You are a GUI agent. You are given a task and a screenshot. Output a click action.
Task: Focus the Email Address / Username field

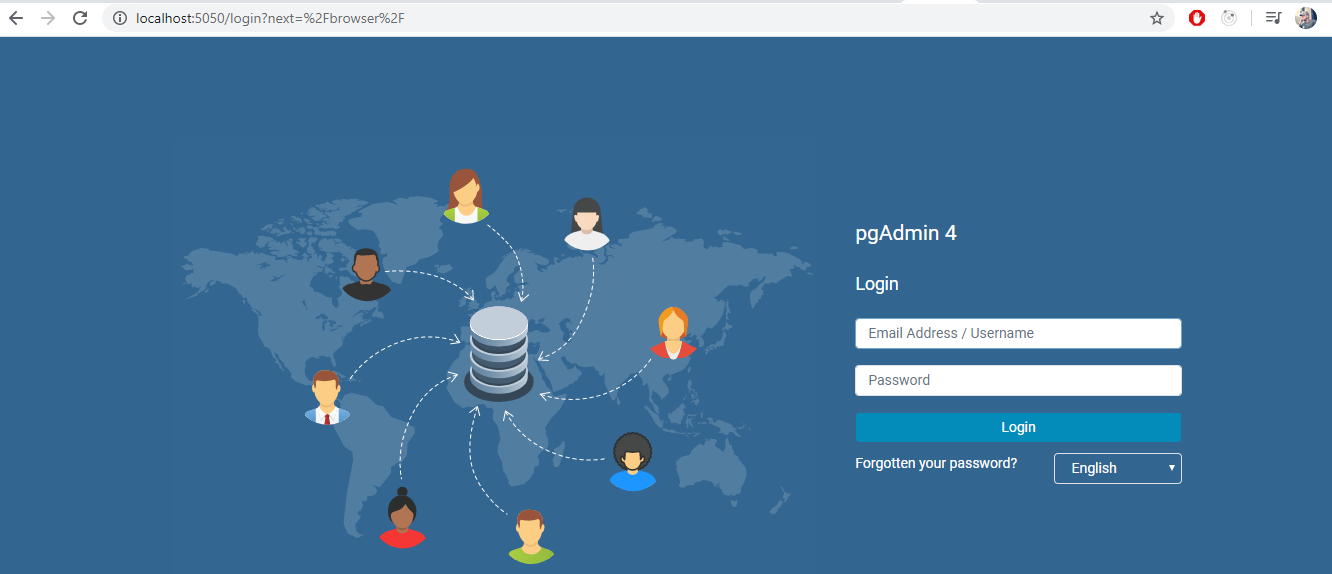[1018, 334]
